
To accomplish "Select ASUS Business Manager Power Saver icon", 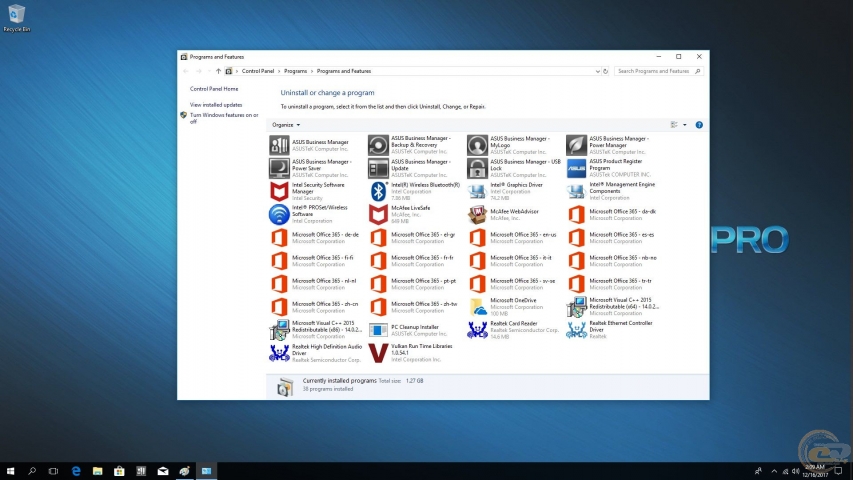I will click(x=279, y=168).
